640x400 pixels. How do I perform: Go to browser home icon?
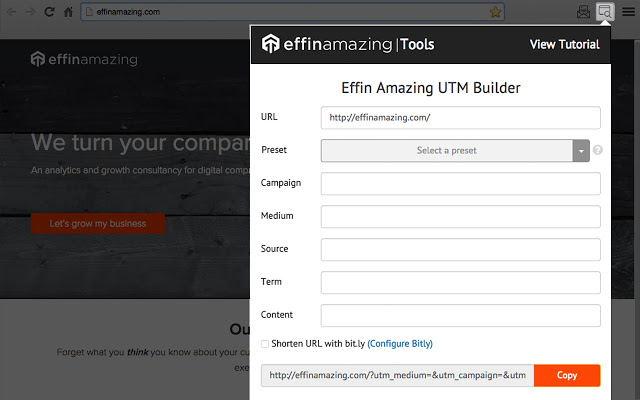(69, 12)
